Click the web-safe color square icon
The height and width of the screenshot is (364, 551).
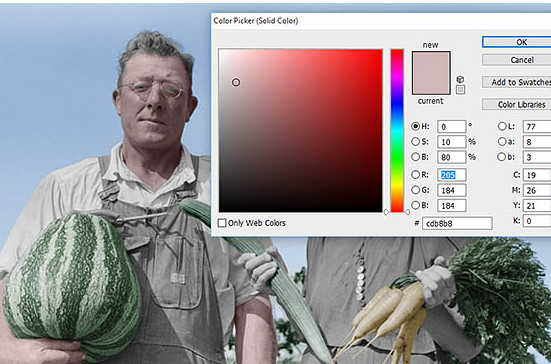460,90
